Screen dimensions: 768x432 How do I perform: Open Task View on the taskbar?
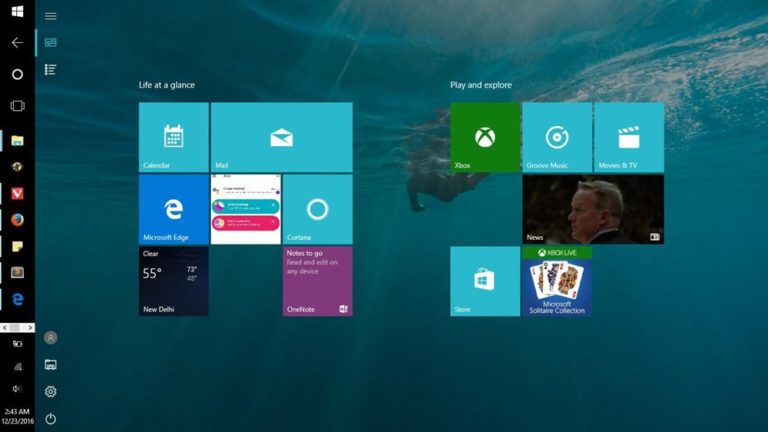(17, 106)
